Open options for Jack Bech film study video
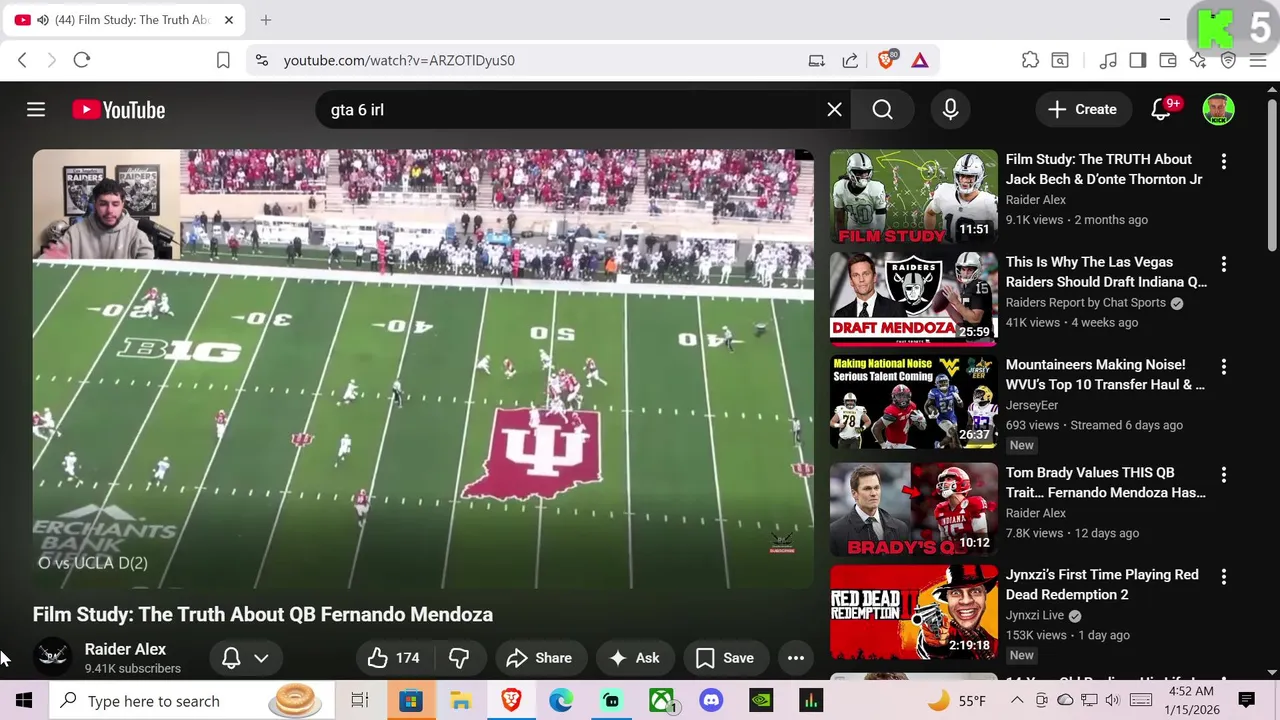The image size is (1280, 720). click(x=1223, y=161)
